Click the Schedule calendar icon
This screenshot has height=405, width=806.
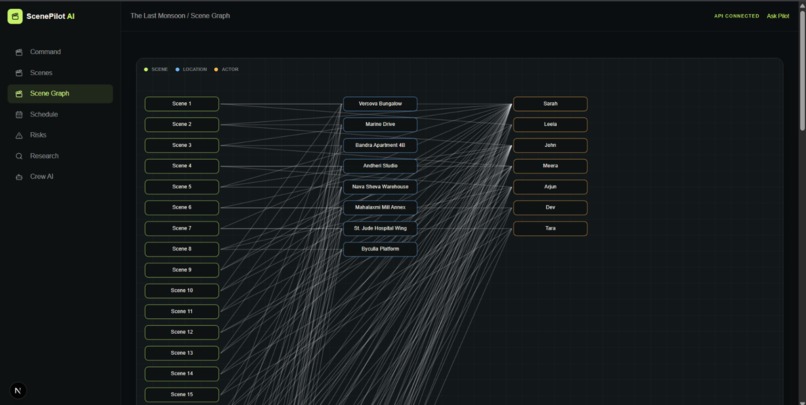[x=19, y=115]
